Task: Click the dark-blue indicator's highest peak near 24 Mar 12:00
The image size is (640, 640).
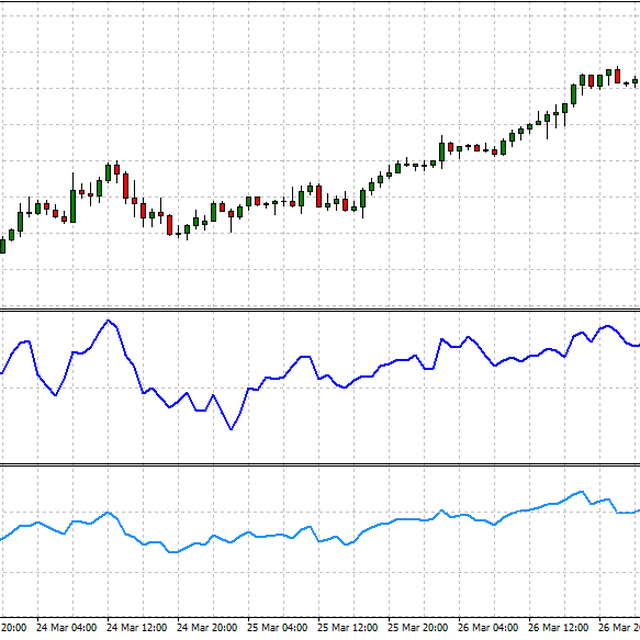Action: [x=108, y=320]
